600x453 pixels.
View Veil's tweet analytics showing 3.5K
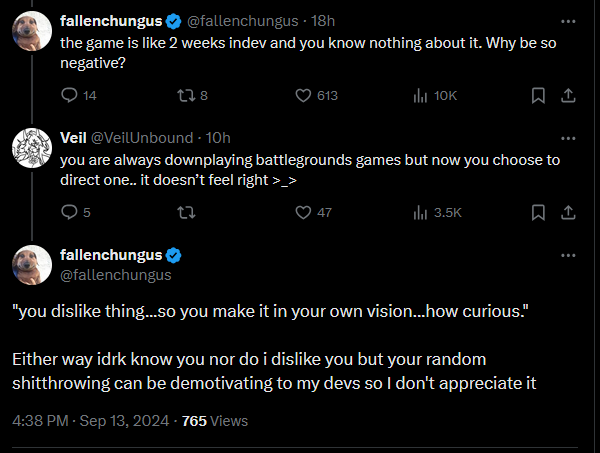[421, 212]
